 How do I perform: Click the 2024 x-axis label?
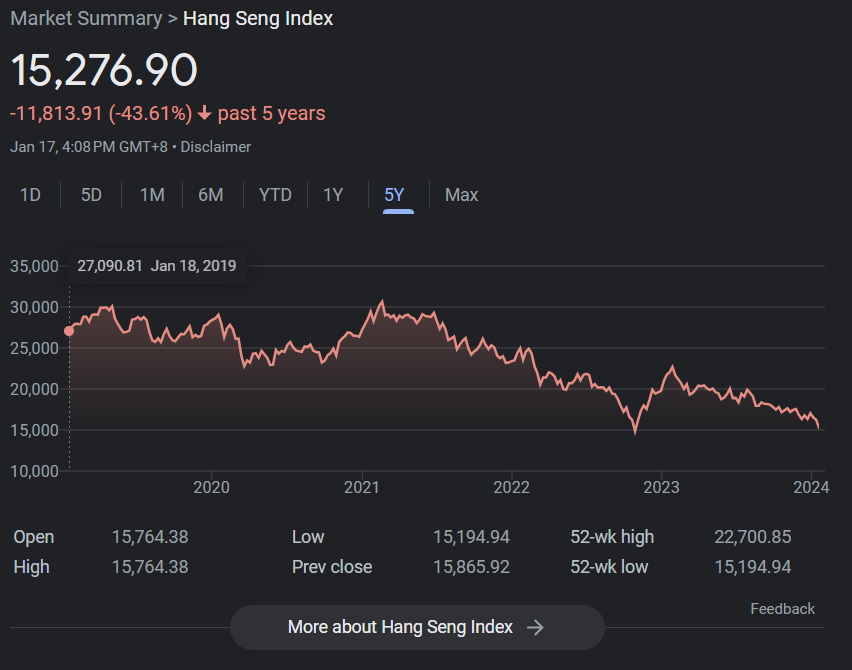point(811,487)
